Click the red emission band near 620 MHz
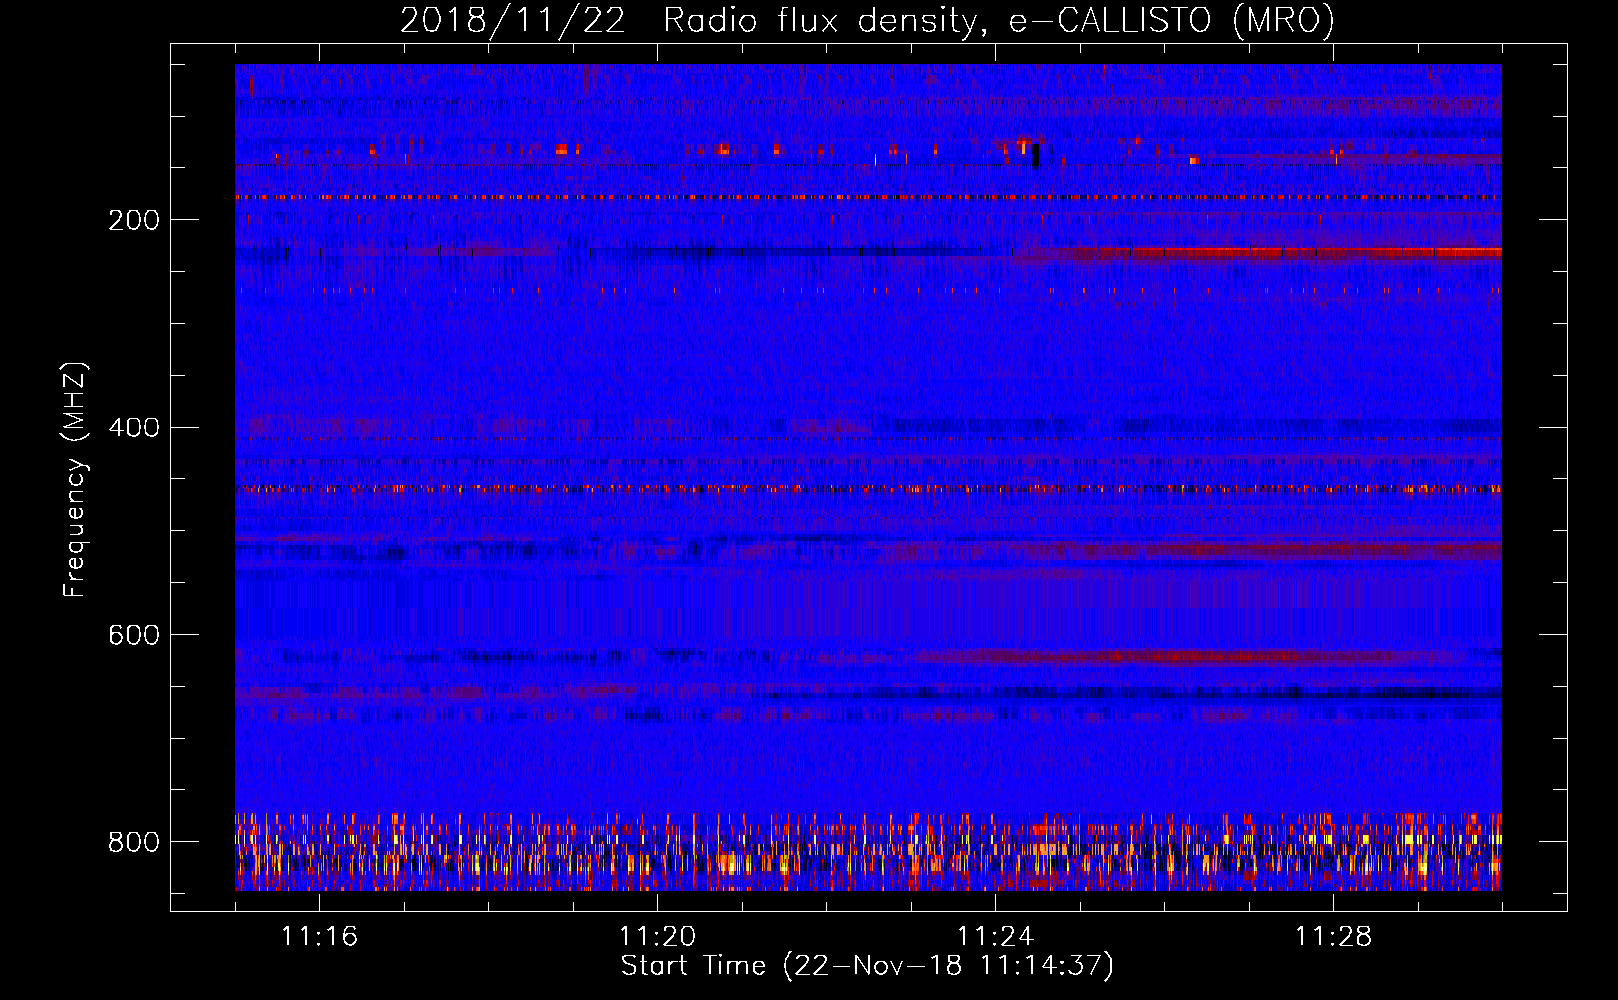Viewport: 1618px width, 1000px height. pyautogui.click(x=1180, y=657)
